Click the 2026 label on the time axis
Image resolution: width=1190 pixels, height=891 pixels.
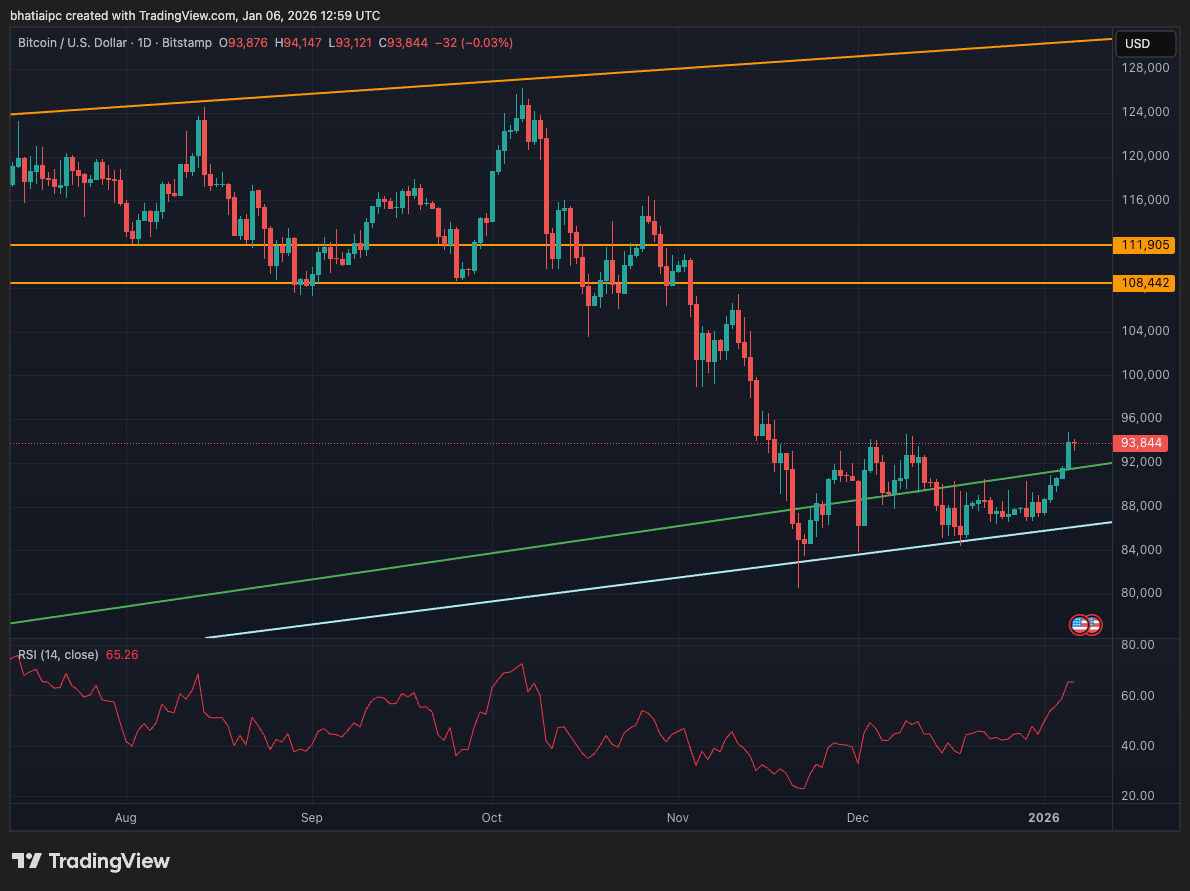(1044, 818)
